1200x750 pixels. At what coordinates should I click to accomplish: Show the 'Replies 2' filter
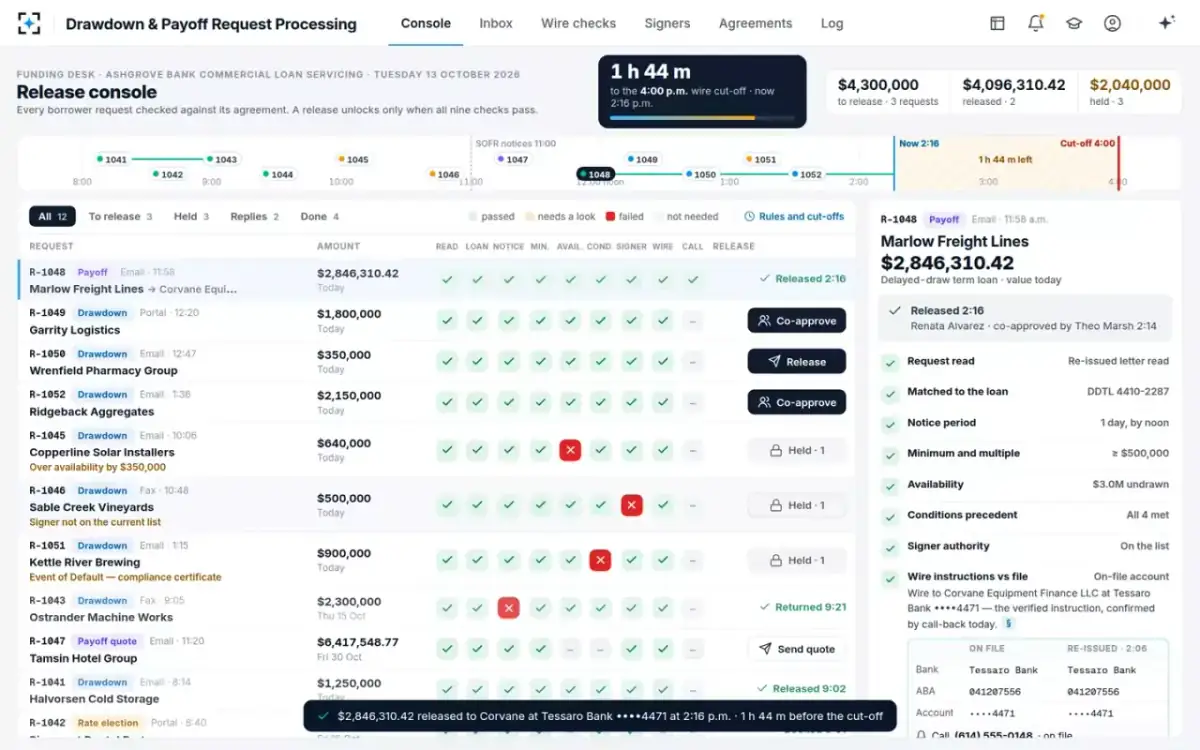(255, 216)
